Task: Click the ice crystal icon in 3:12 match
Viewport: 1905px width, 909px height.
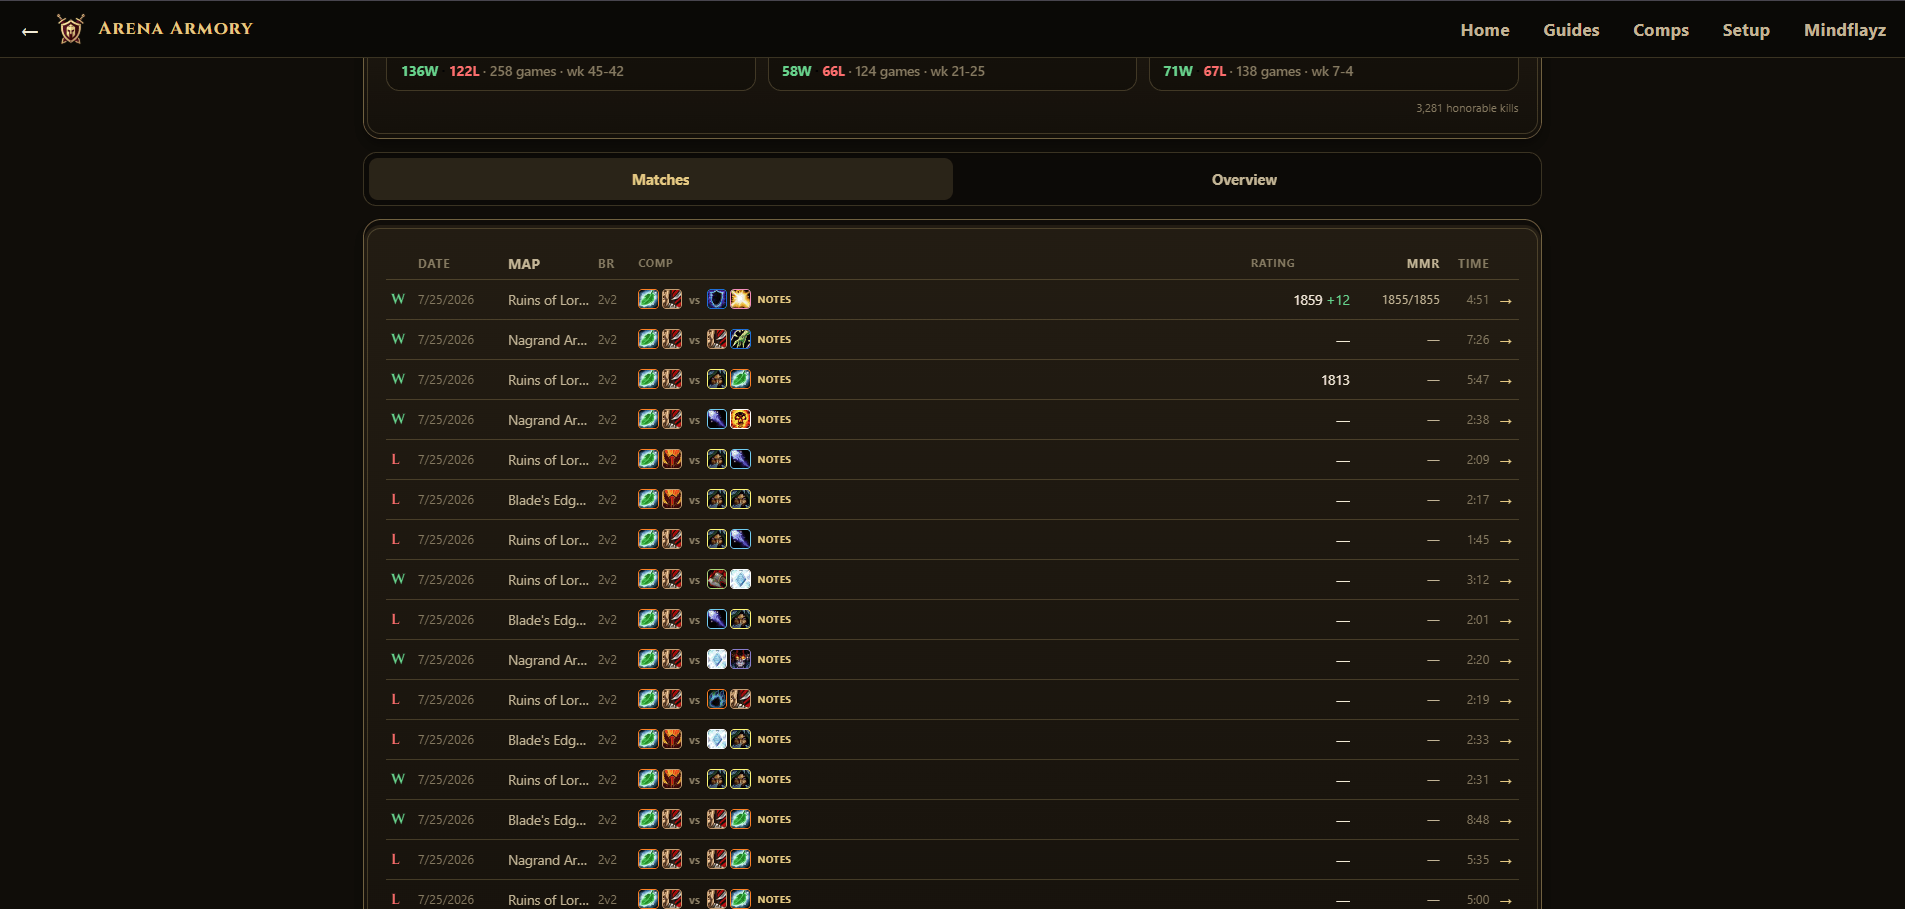Action: [740, 579]
